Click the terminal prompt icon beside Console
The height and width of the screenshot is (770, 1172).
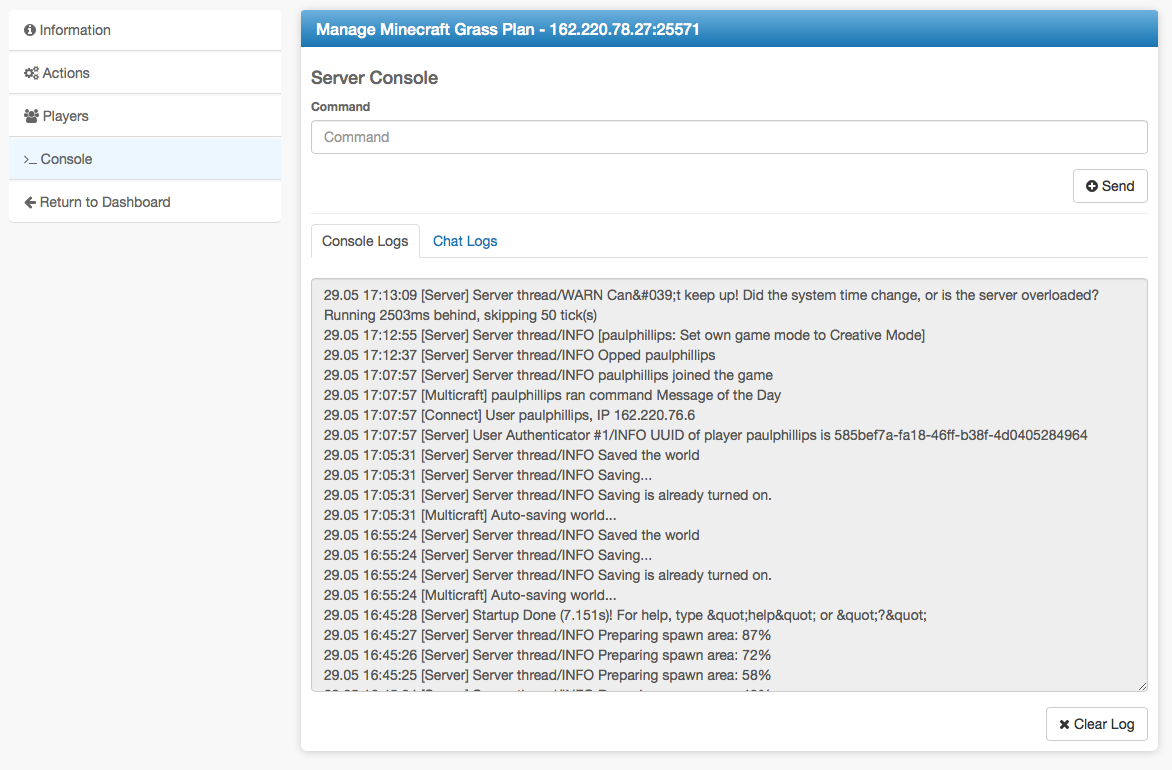[x=30, y=160]
